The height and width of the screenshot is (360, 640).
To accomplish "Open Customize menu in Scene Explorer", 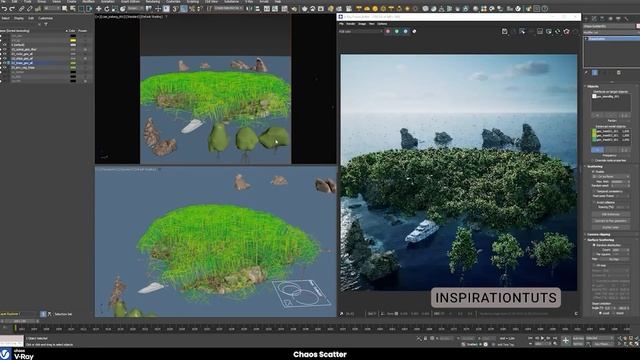I will click(45, 18).
